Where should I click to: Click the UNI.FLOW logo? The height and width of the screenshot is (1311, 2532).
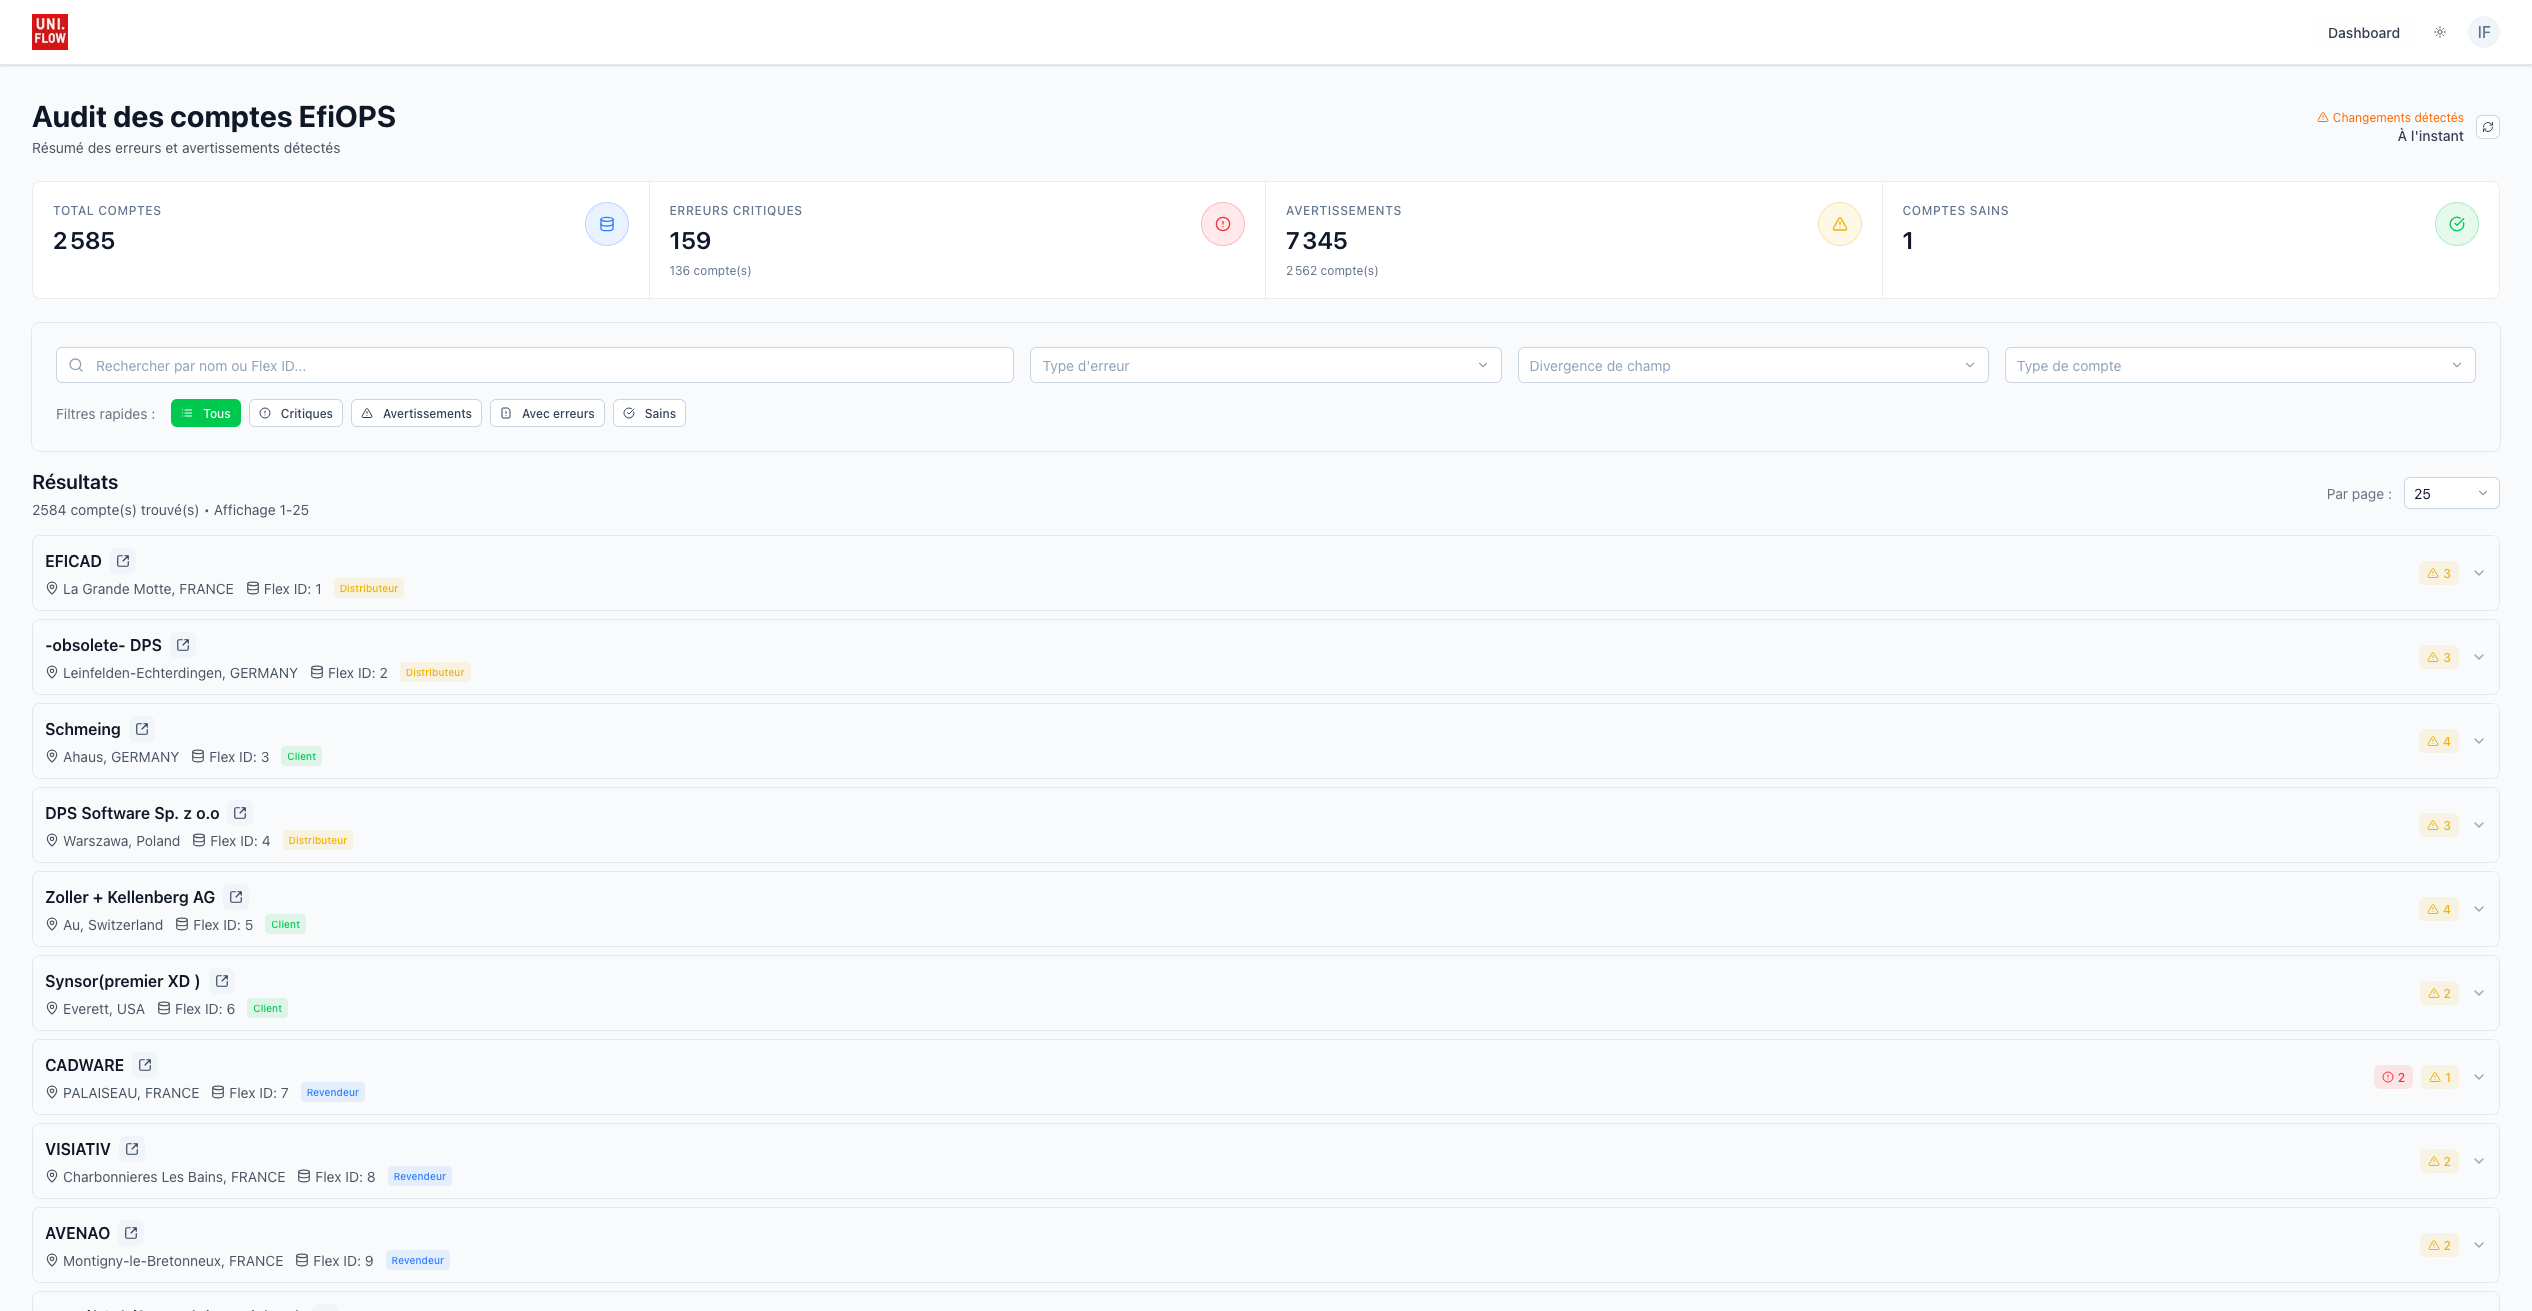pyautogui.click(x=50, y=32)
